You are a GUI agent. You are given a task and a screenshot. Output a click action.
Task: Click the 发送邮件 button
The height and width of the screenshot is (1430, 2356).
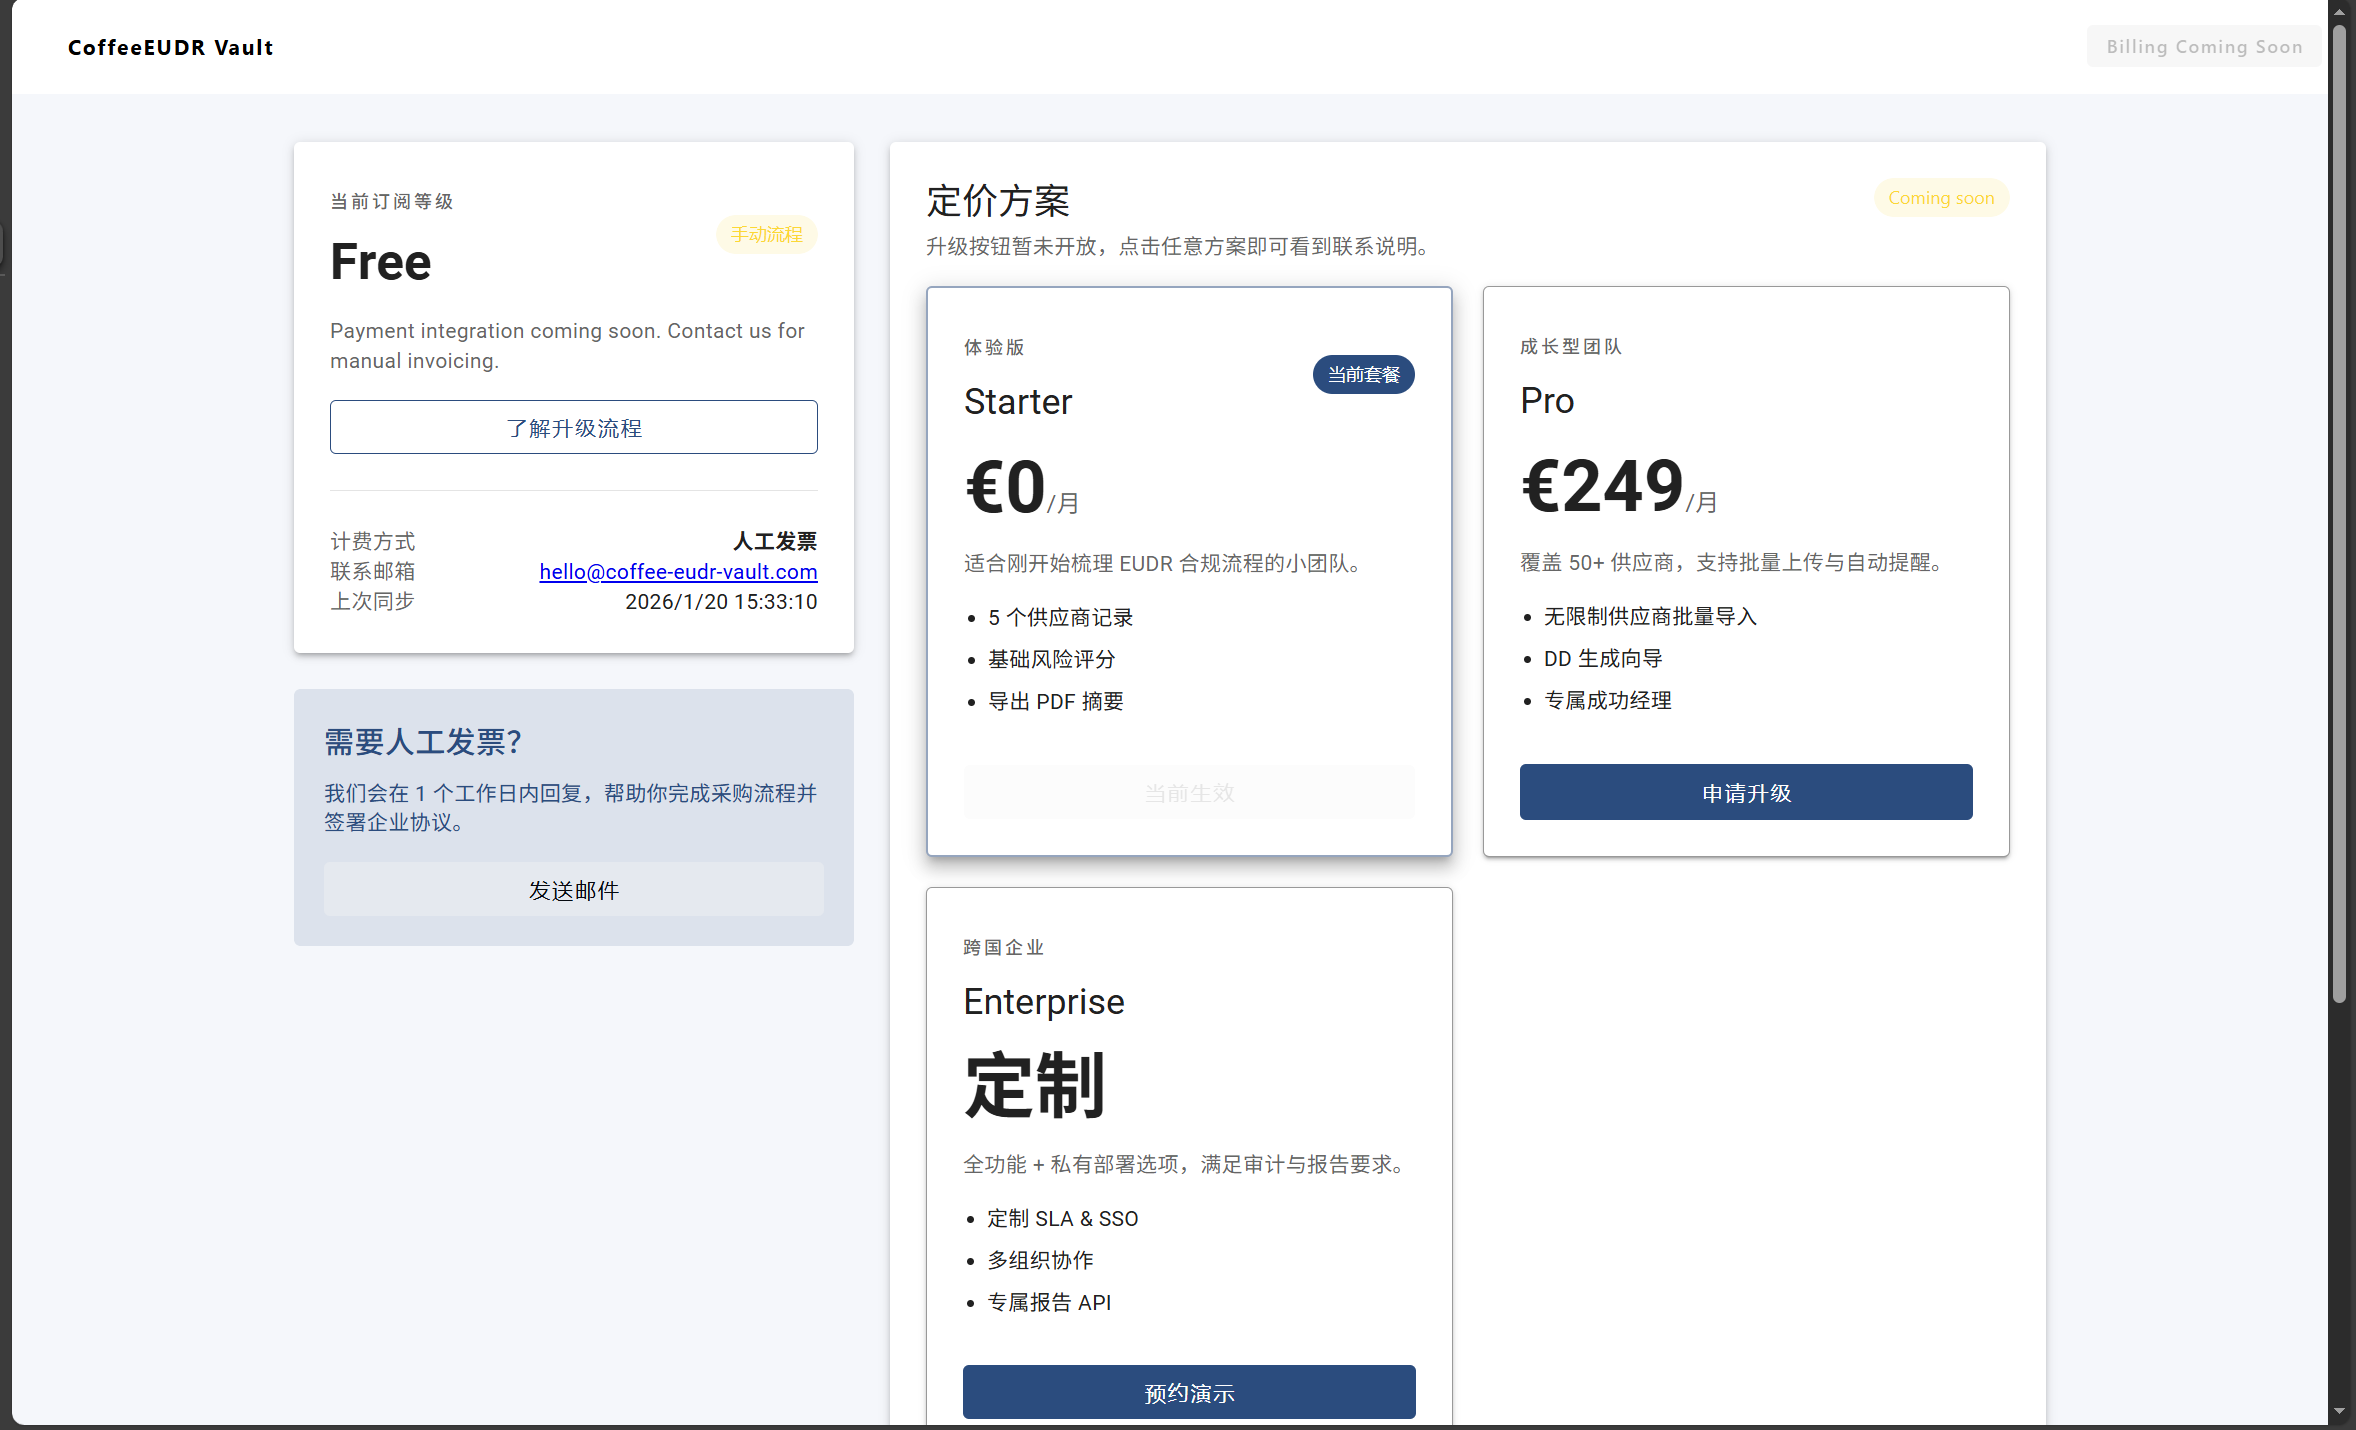(x=573, y=889)
